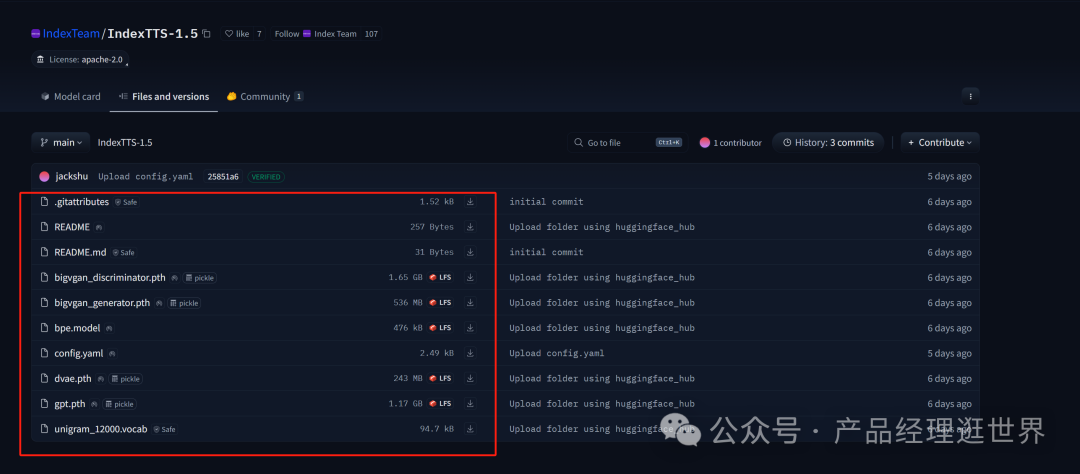Select Files and versions tab
The width and height of the screenshot is (1080, 474).
[x=164, y=96]
